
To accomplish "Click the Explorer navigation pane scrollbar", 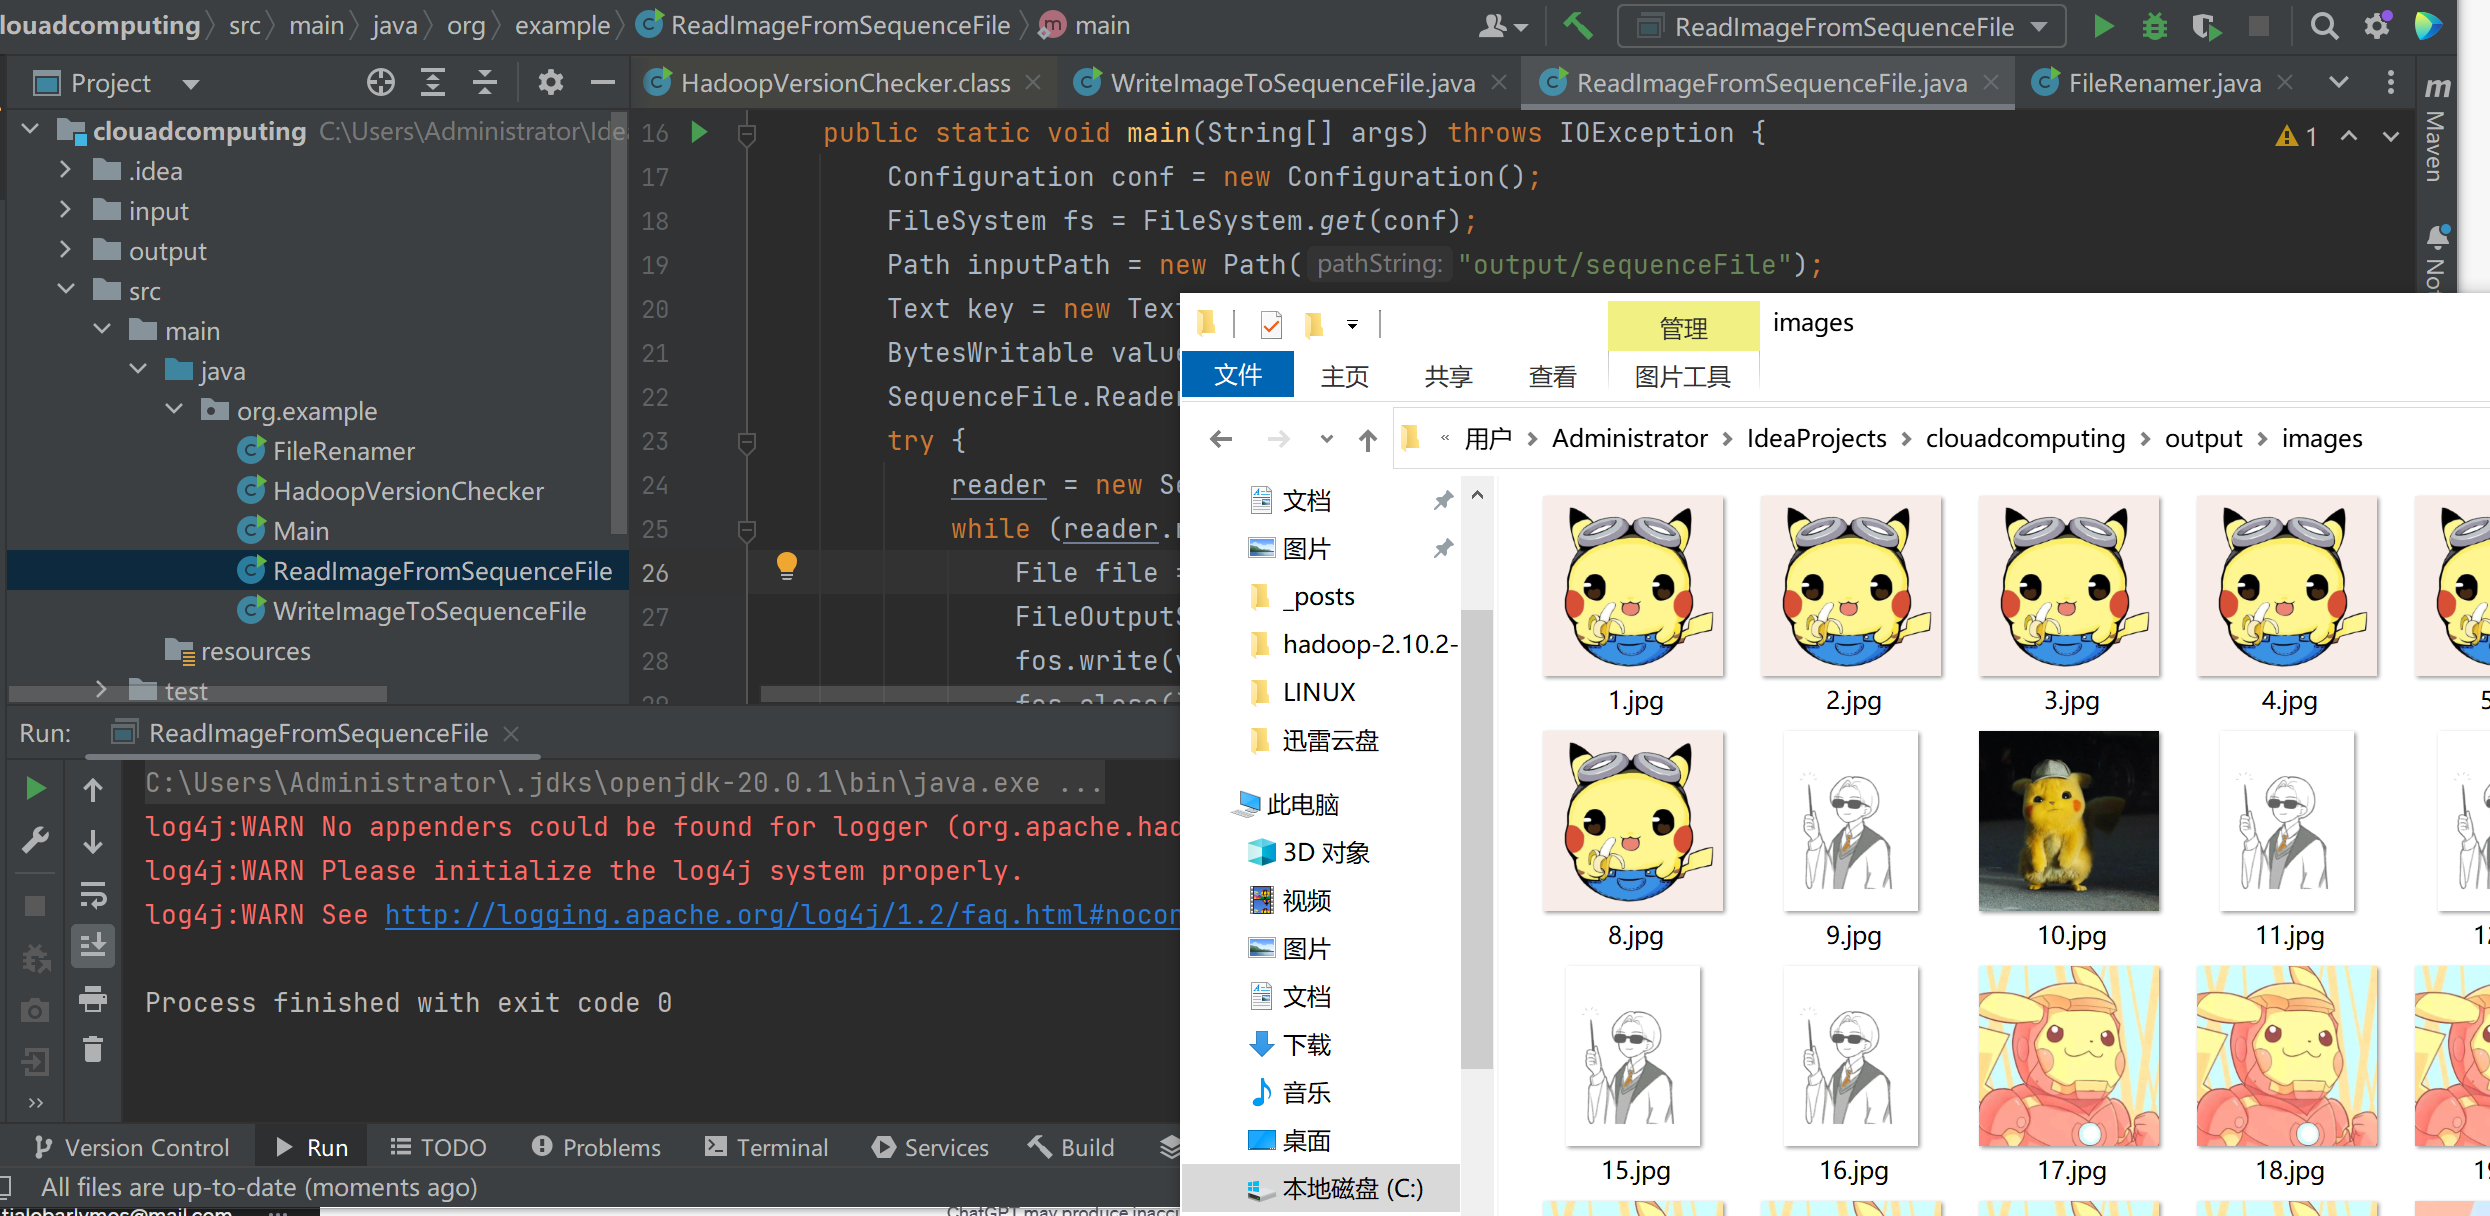I will pos(1476,840).
